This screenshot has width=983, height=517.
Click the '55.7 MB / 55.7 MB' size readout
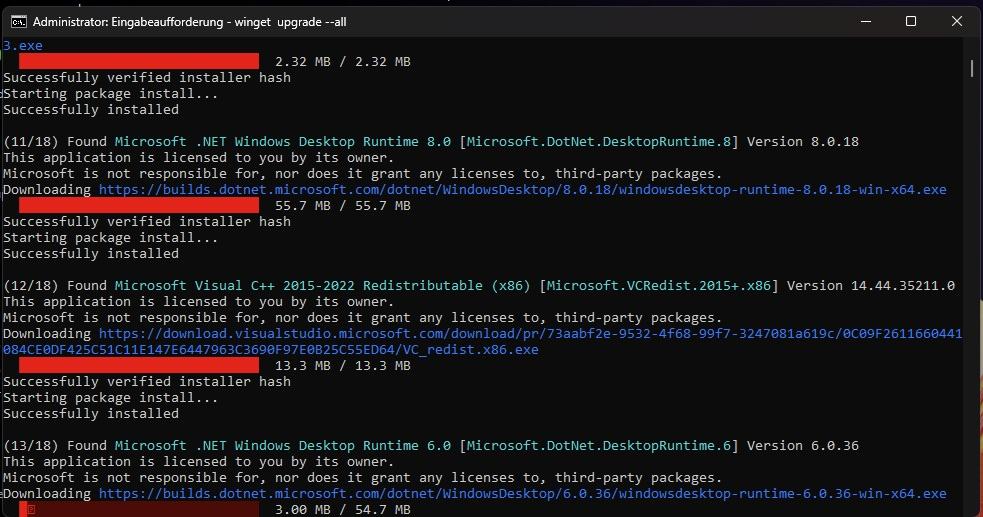coord(343,206)
